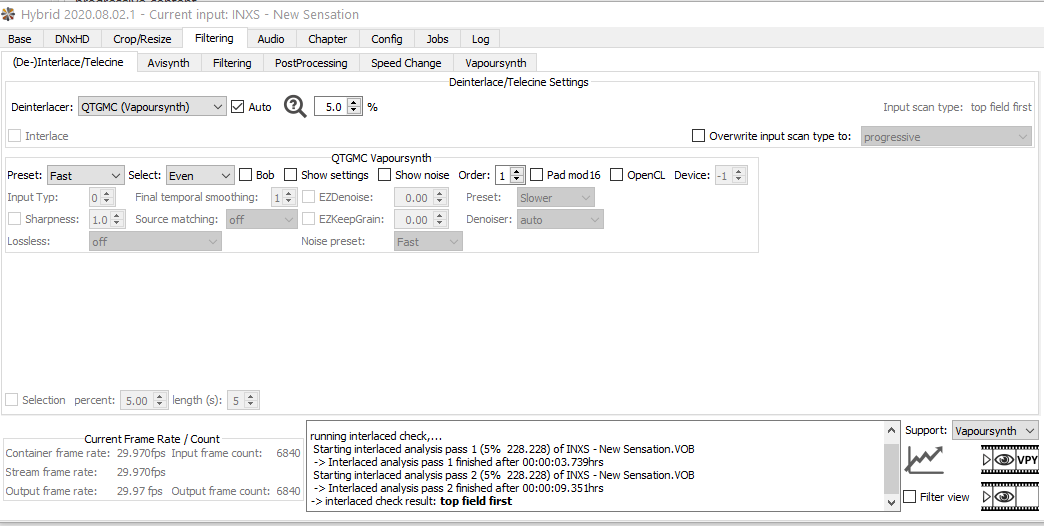The width and height of the screenshot is (1044, 526).
Task: Switch to the DNxHD tab
Action: 72,39
